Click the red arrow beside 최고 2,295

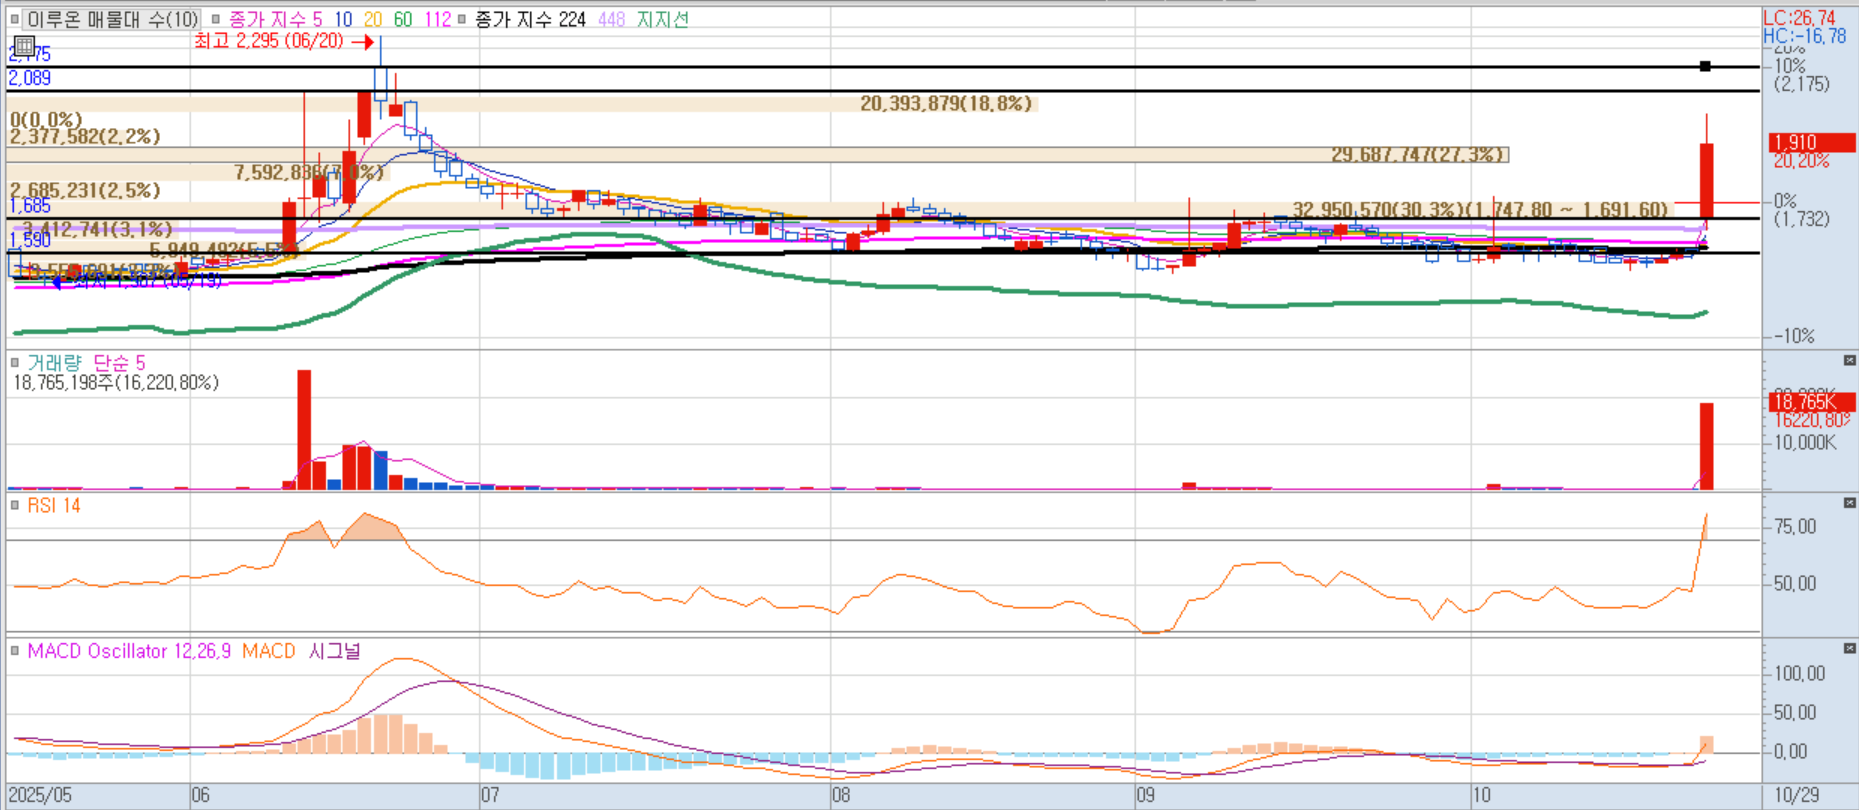pos(363,42)
